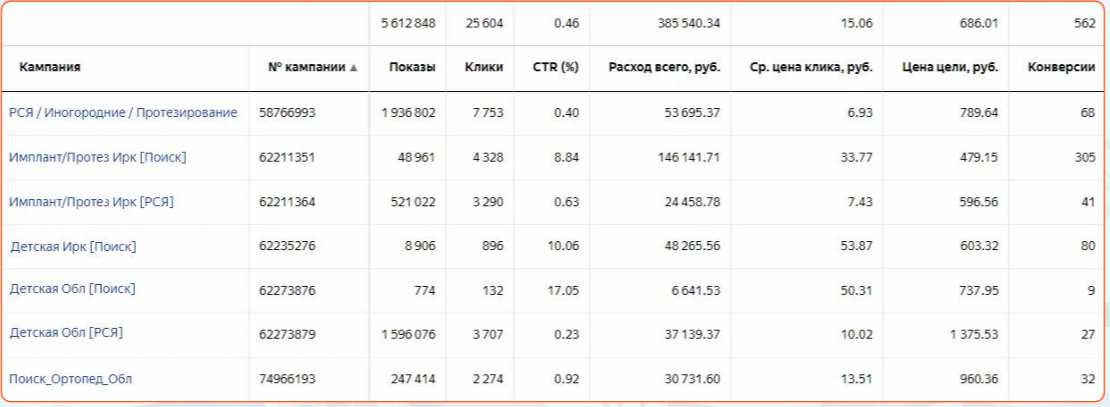
Task: Open Имплант/Протез Ирк [Поиск] campaign
Action: pyautogui.click(x=97, y=157)
